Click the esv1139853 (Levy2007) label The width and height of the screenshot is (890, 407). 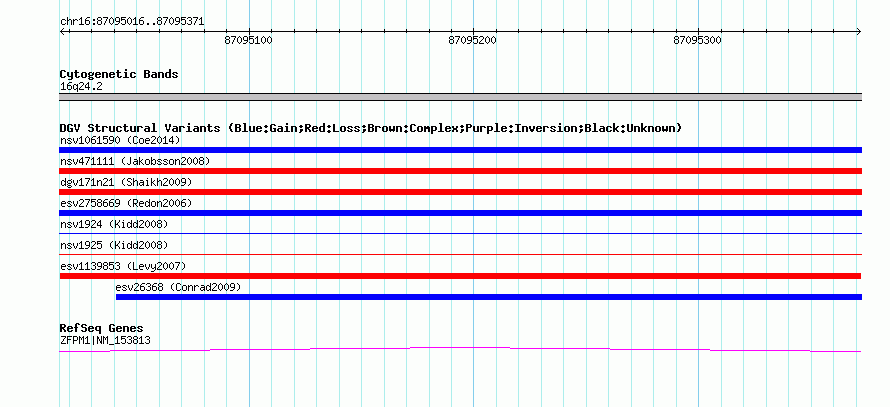click(x=123, y=266)
